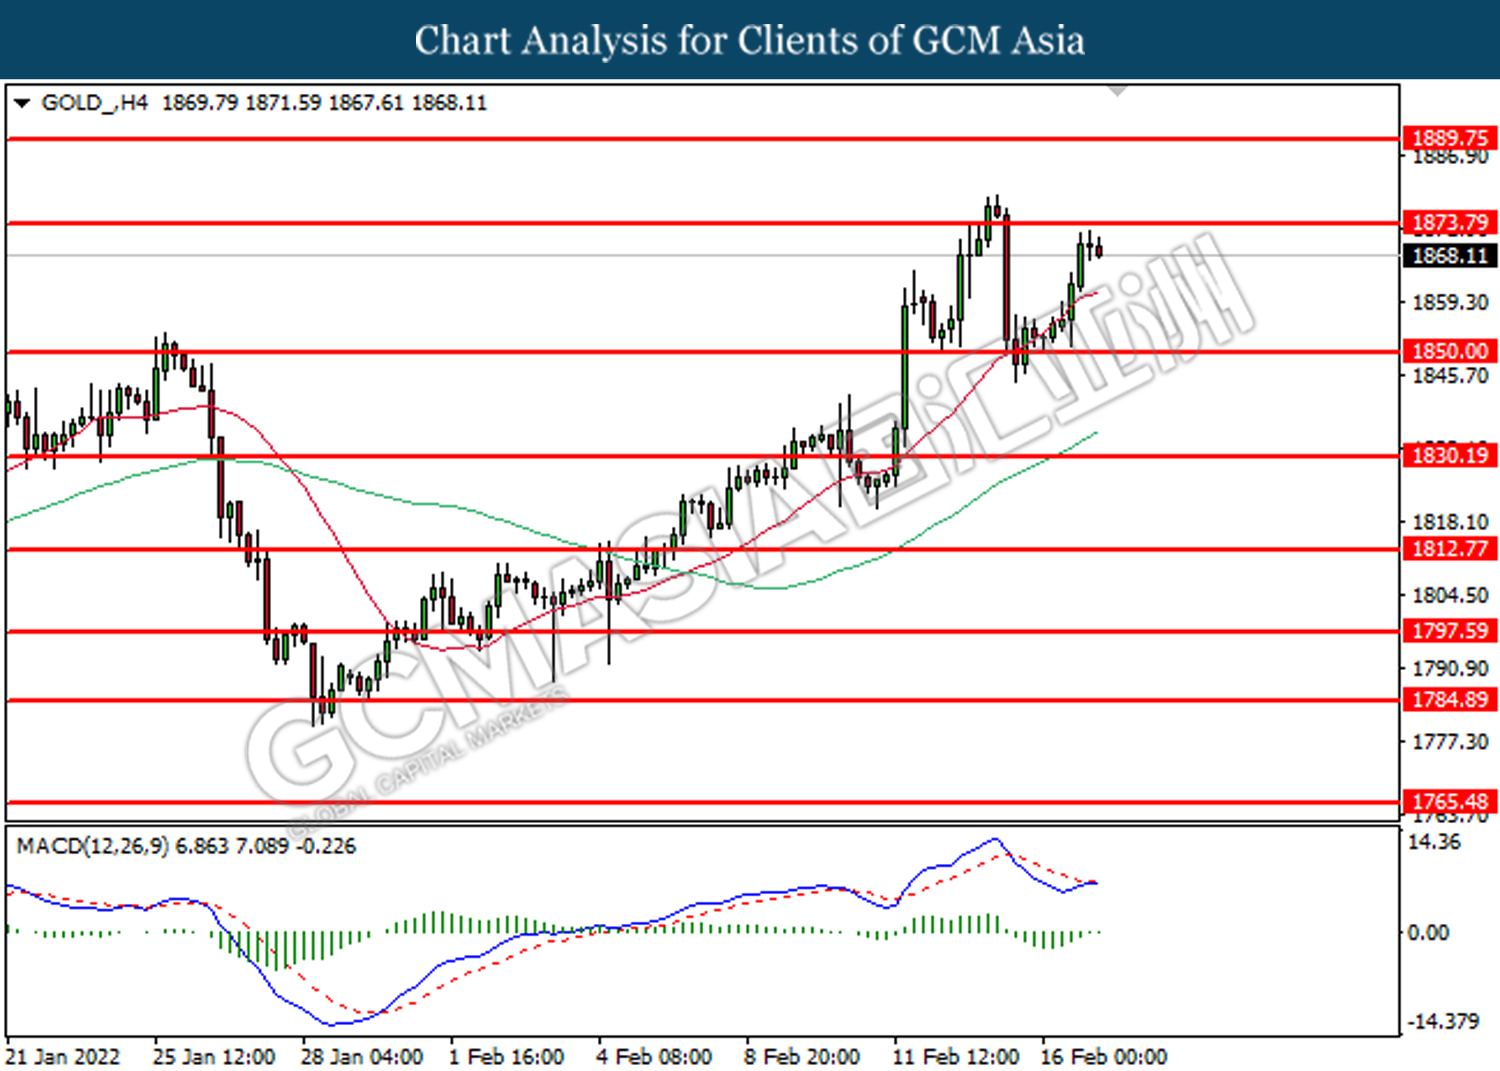Click the OHLC values 1869.79 1871.59 1867.61 1868.11
The height and width of the screenshot is (1071, 1500).
coord(324,103)
